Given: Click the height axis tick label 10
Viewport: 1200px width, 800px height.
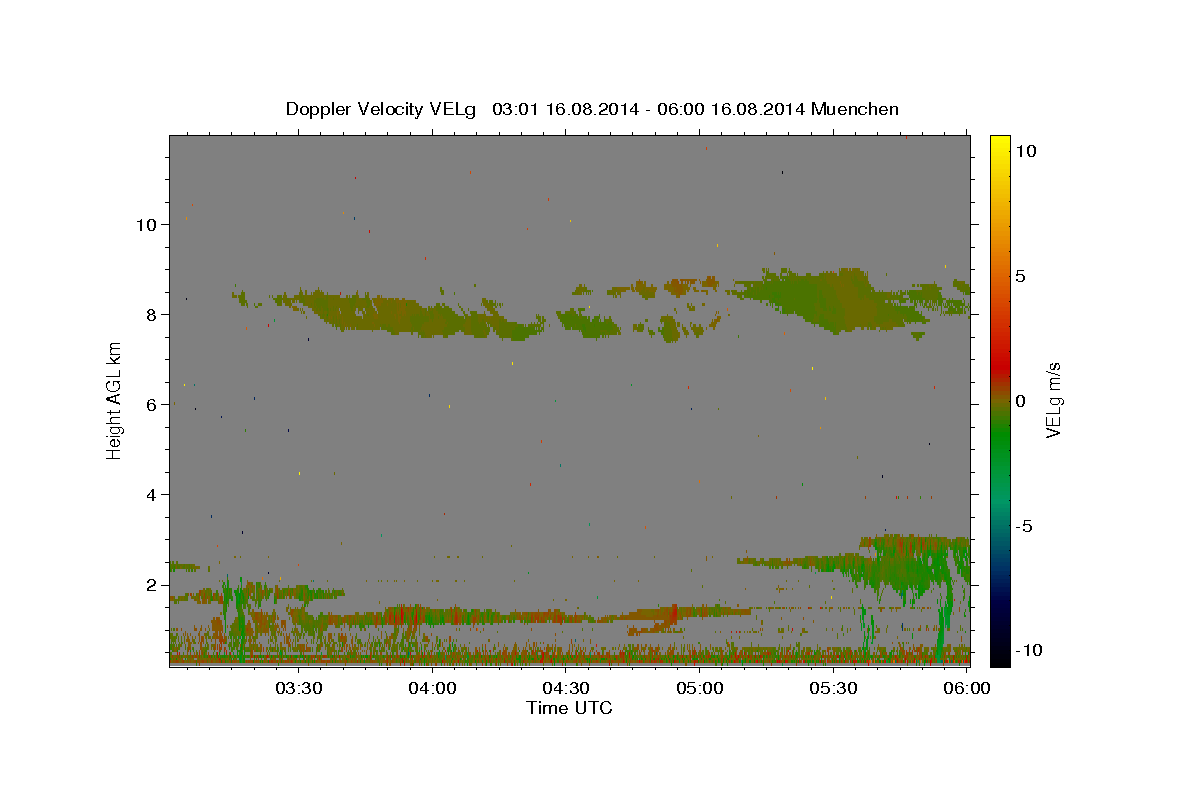Looking at the screenshot, I should [x=147, y=225].
